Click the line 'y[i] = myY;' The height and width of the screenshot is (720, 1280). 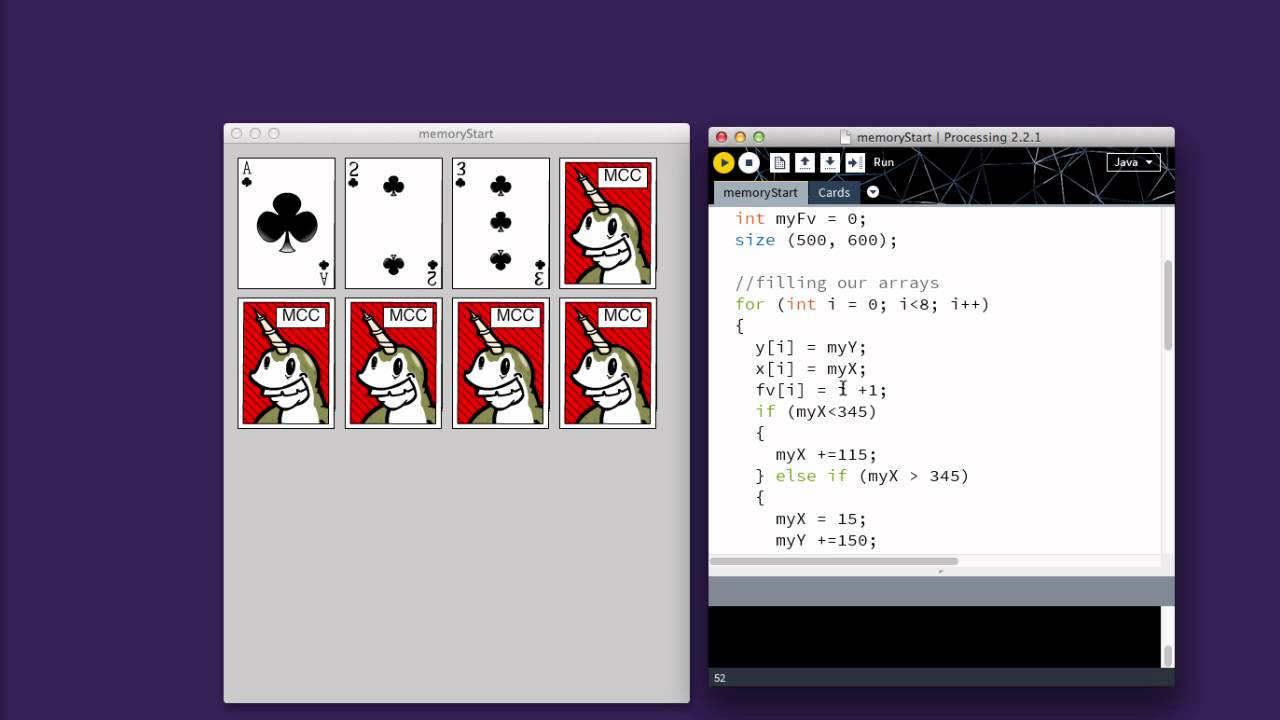[x=811, y=347]
